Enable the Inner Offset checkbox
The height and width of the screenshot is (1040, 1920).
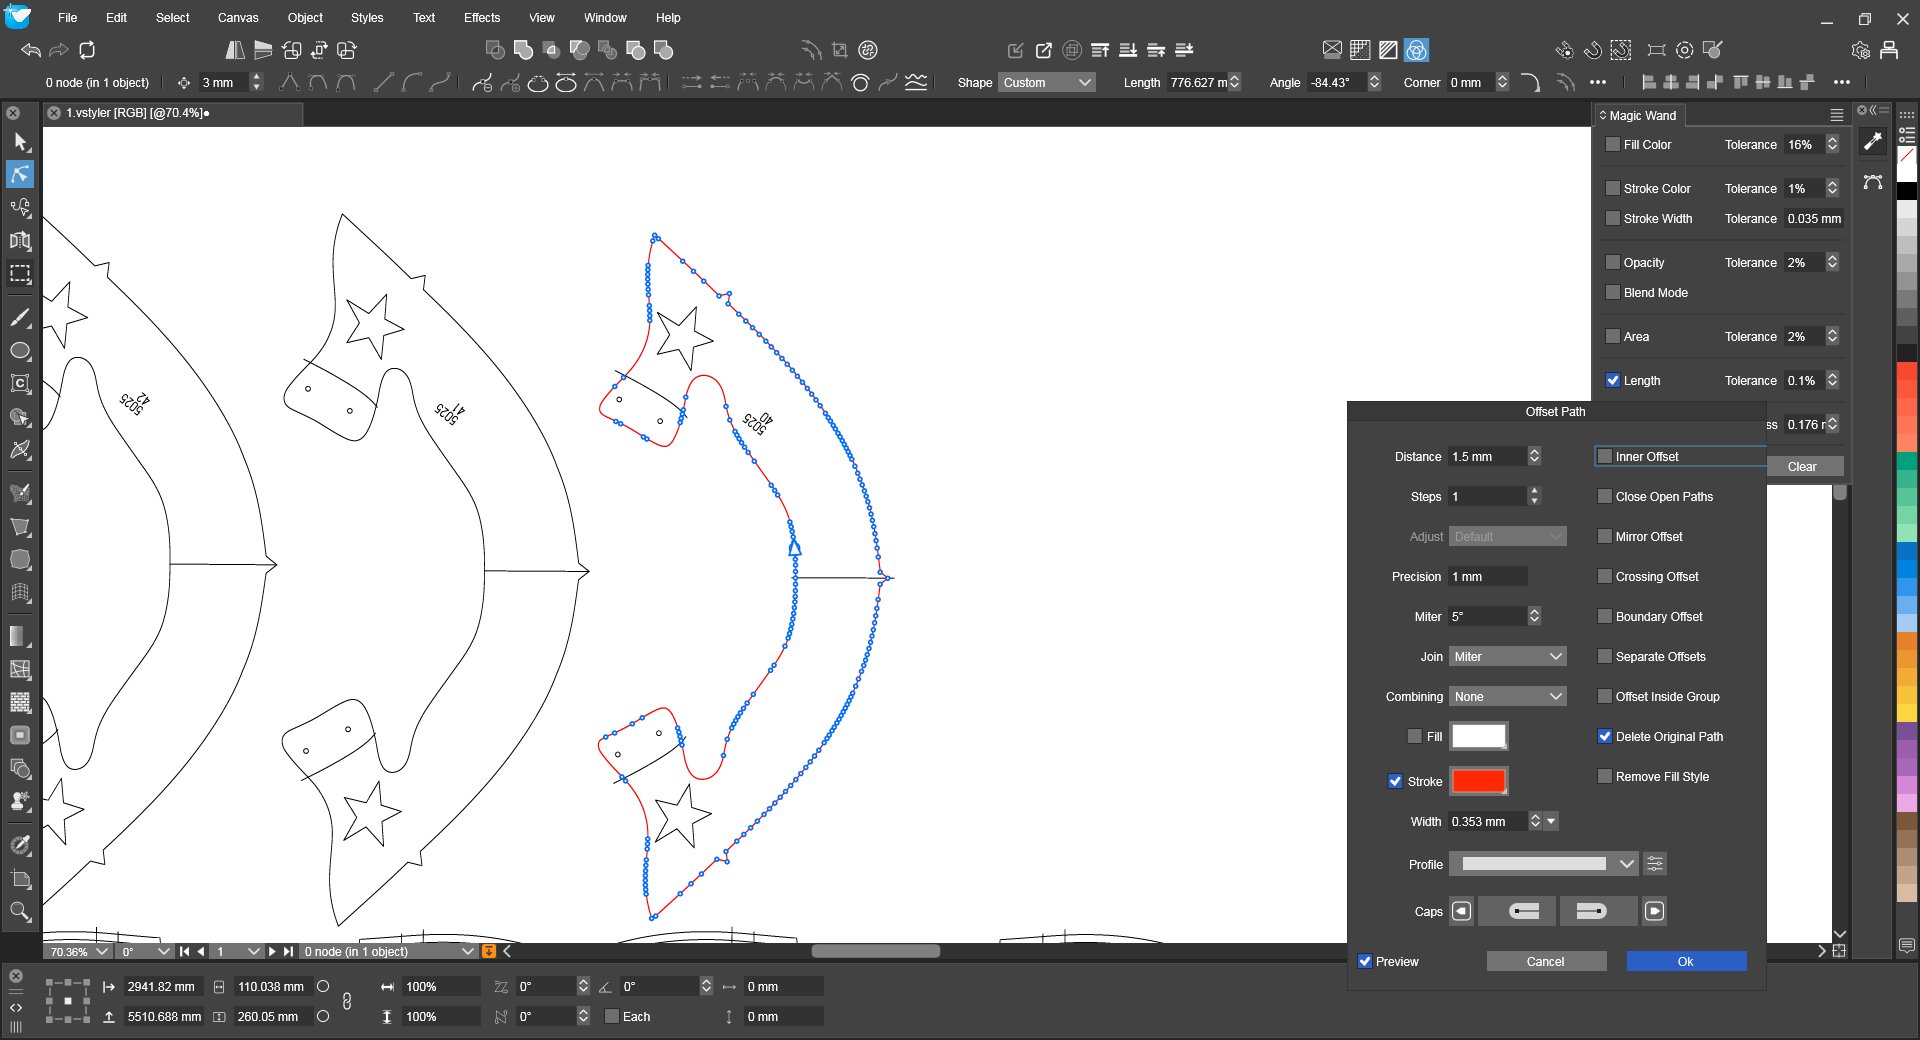click(1605, 457)
